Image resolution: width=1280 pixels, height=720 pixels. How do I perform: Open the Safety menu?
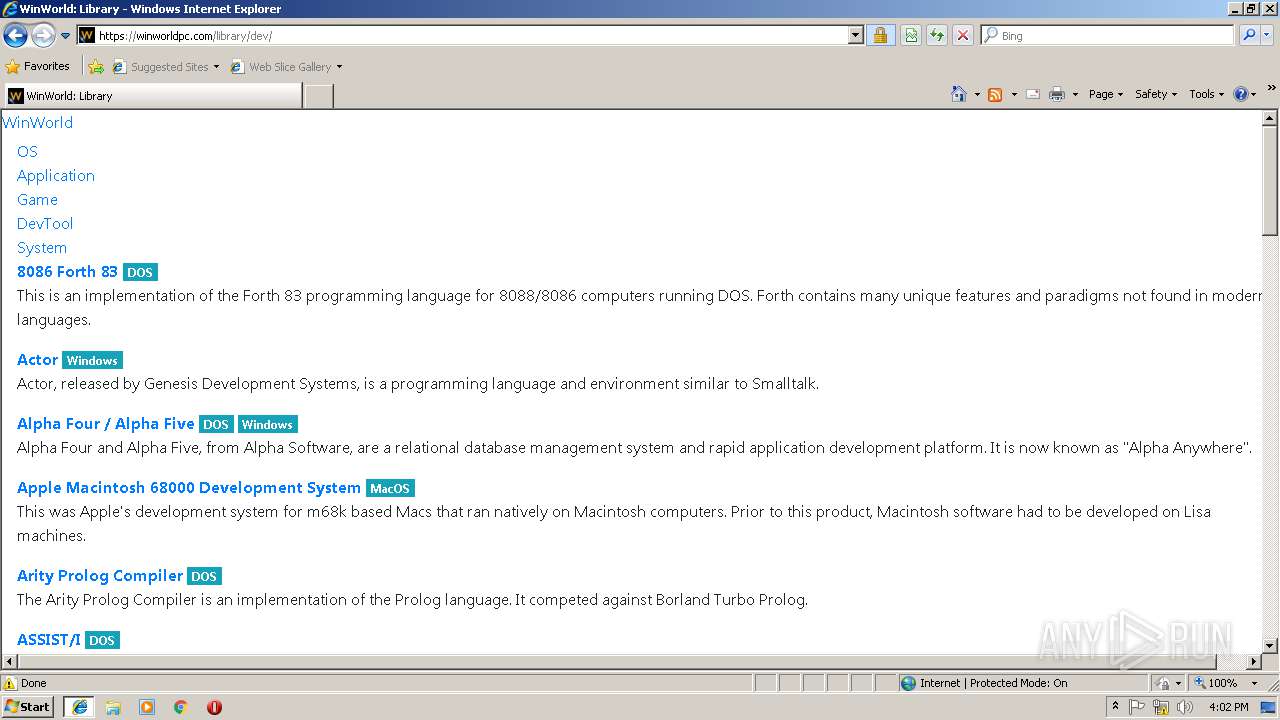click(1156, 94)
